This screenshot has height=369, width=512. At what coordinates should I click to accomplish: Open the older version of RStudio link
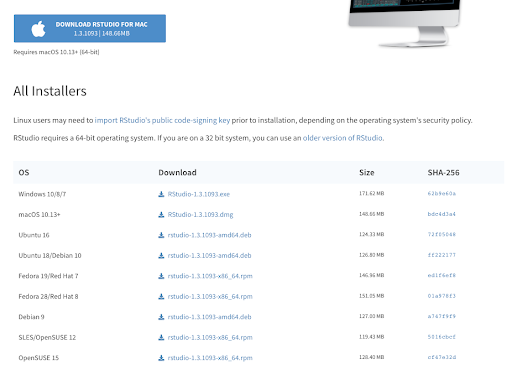point(343,138)
